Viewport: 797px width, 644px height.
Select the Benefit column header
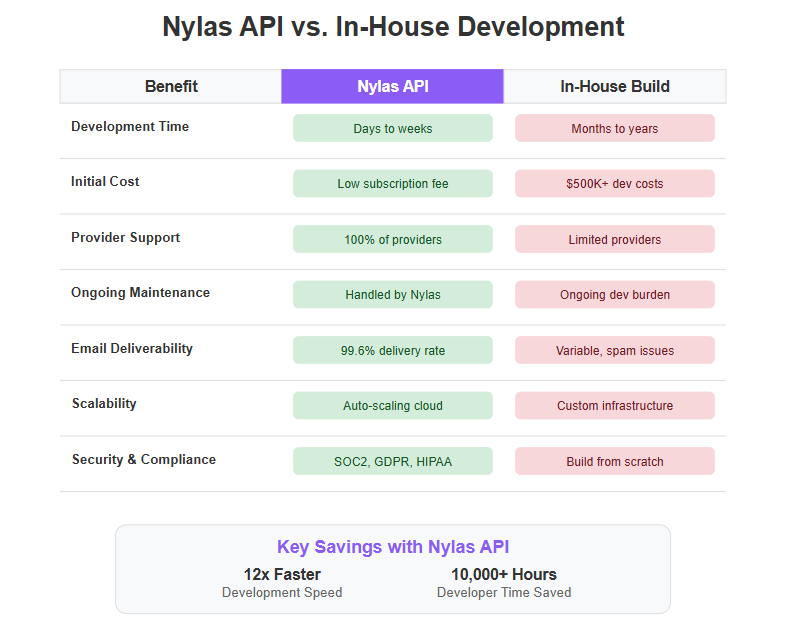(x=171, y=86)
